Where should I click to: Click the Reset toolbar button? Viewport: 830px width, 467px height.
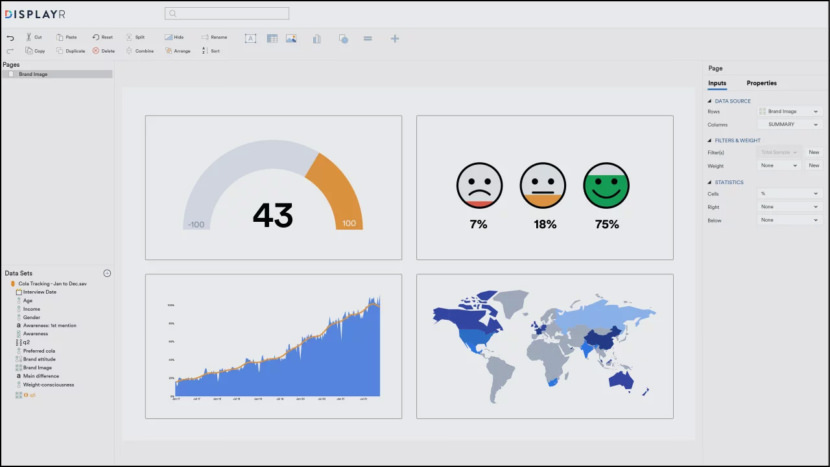[x=103, y=37]
